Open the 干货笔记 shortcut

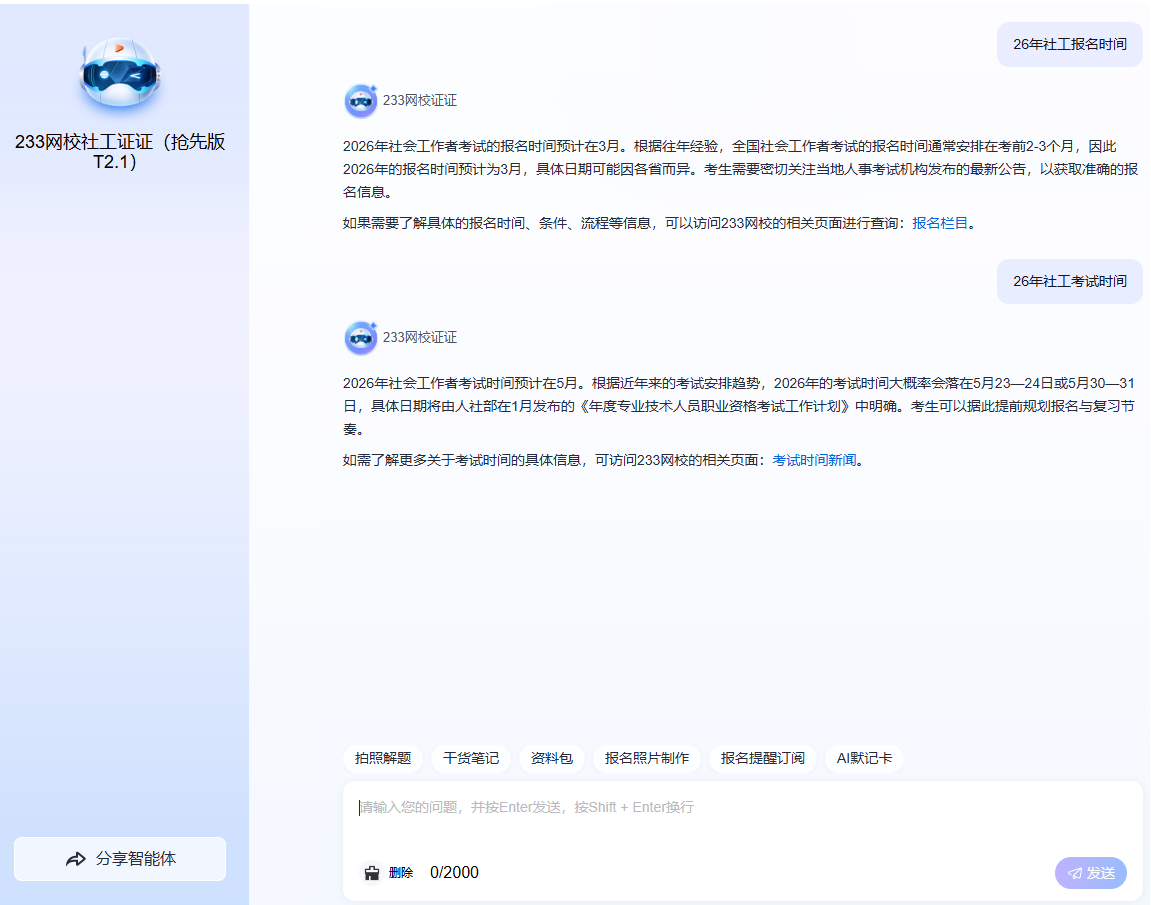click(x=471, y=758)
